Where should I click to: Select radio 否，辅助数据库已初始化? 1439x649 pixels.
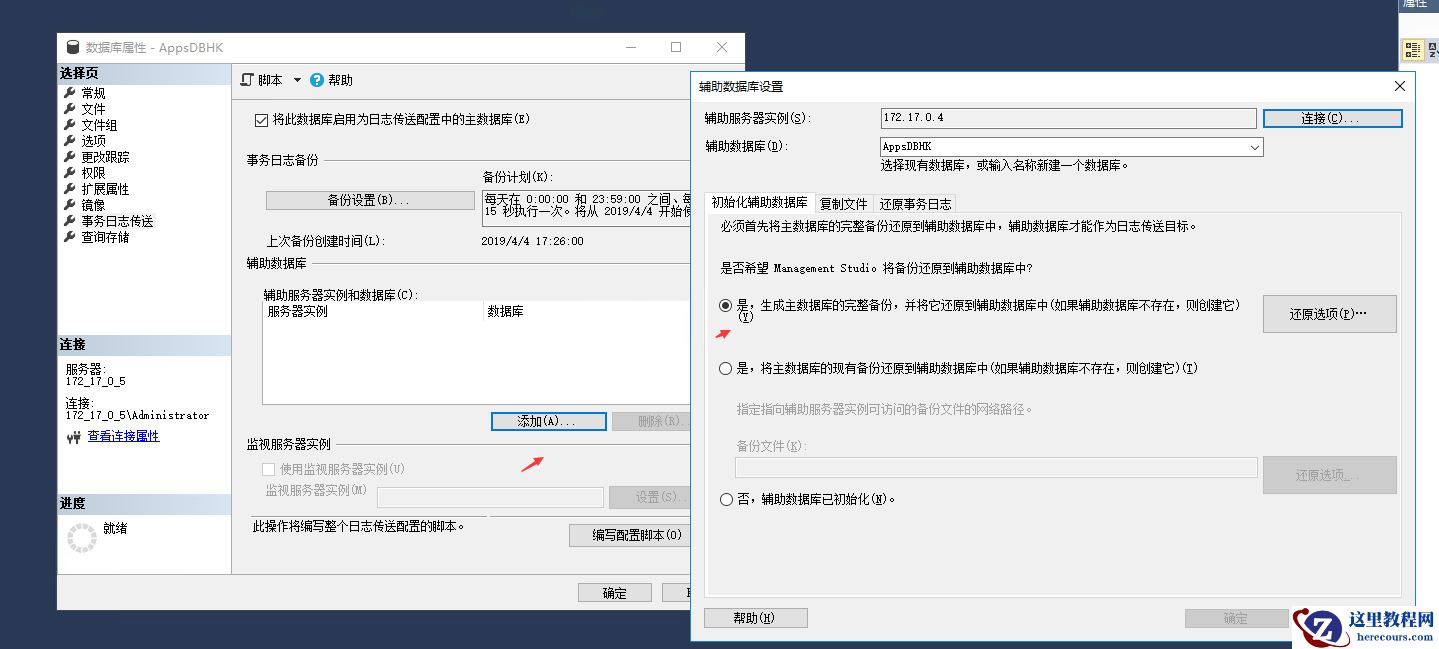click(726, 499)
